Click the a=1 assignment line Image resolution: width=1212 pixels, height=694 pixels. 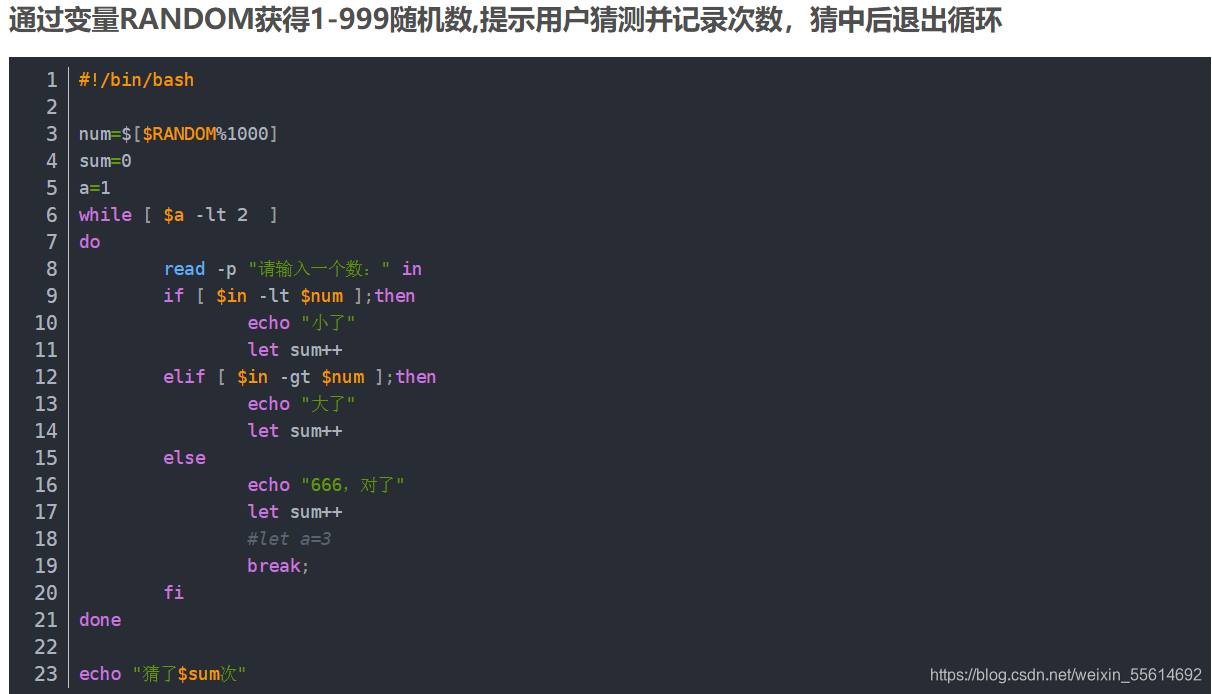(x=95, y=188)
